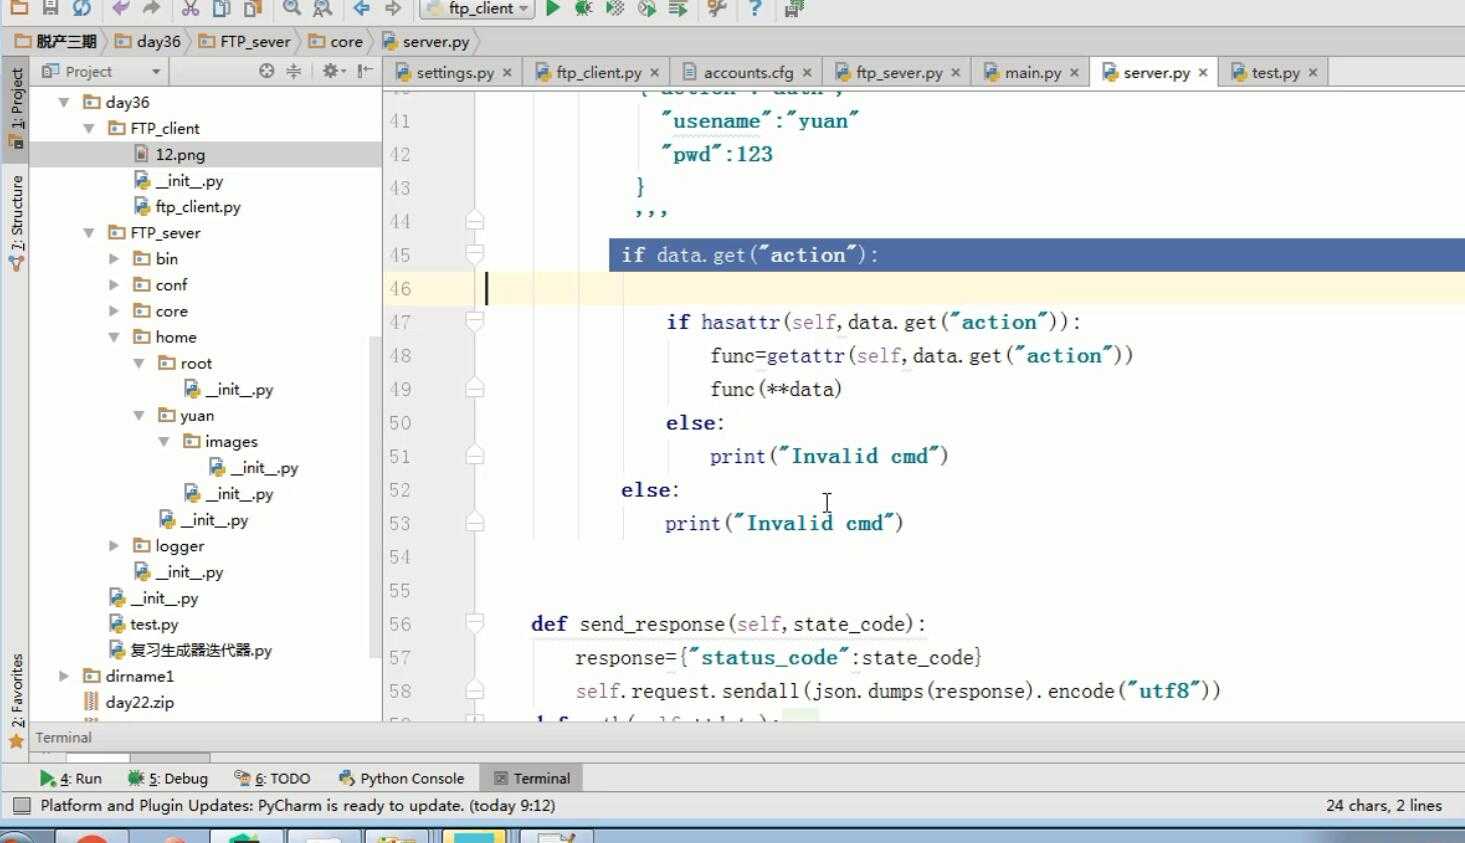Collapse the day36 folder
Image resolution: width=1465 pixels, height=843 pixels.
click(x=64, y=102)
